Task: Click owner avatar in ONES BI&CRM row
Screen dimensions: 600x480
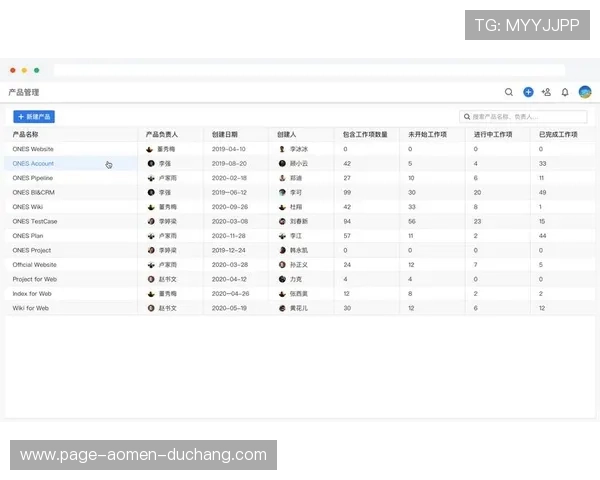Action: click(x=151, y=193)
